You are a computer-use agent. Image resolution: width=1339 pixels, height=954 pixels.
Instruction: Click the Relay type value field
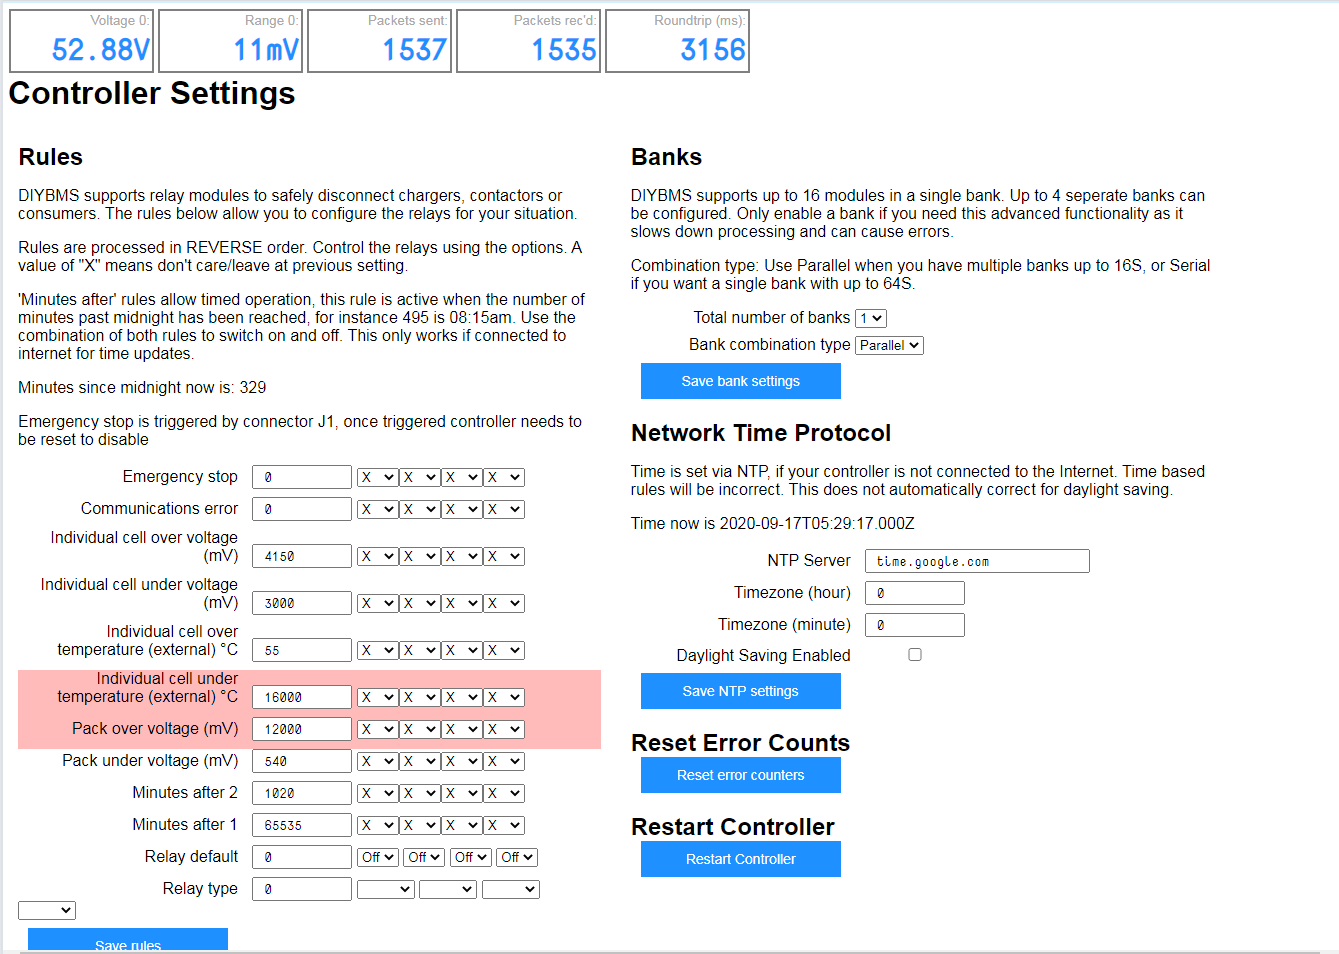pos(302,889)
